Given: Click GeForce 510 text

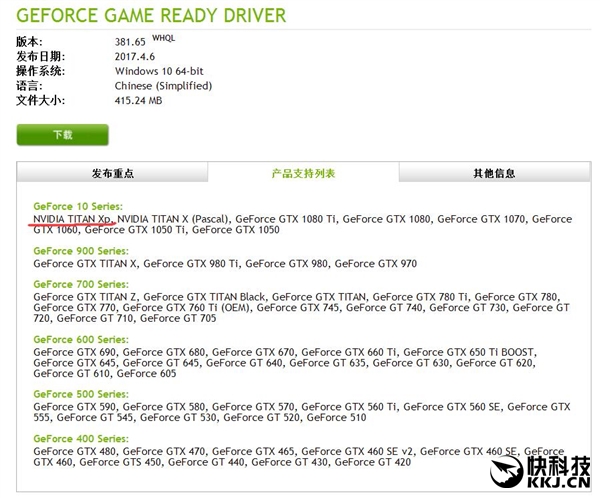Looking at the screenshot, I should [x=336, y=418].
